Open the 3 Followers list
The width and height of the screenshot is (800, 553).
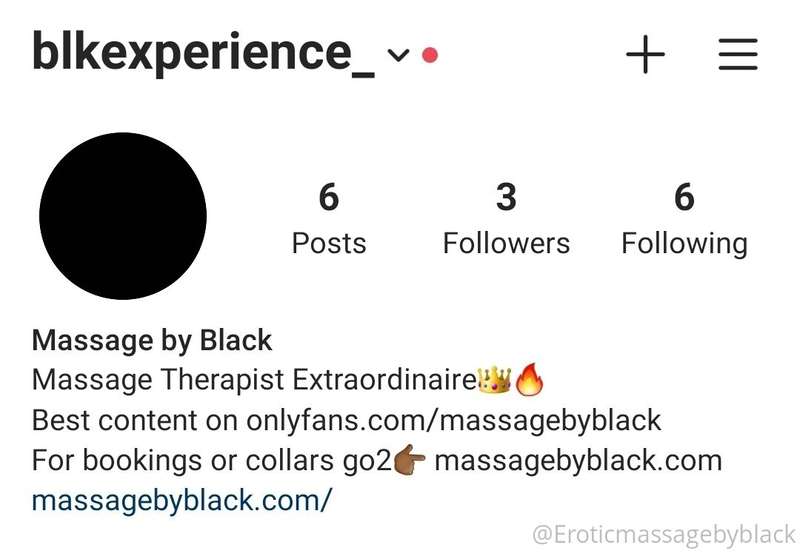506,219
